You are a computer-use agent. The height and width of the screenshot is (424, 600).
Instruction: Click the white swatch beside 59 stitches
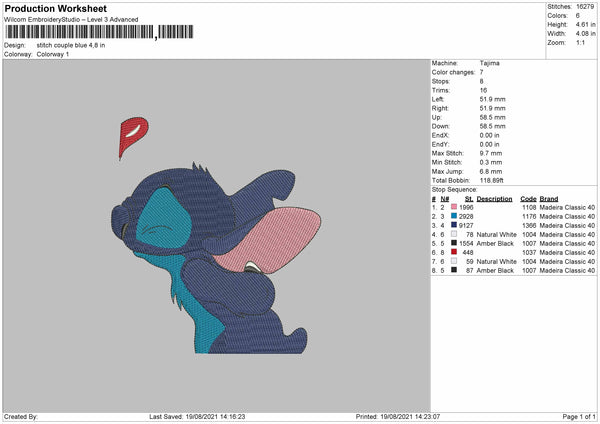454,261
